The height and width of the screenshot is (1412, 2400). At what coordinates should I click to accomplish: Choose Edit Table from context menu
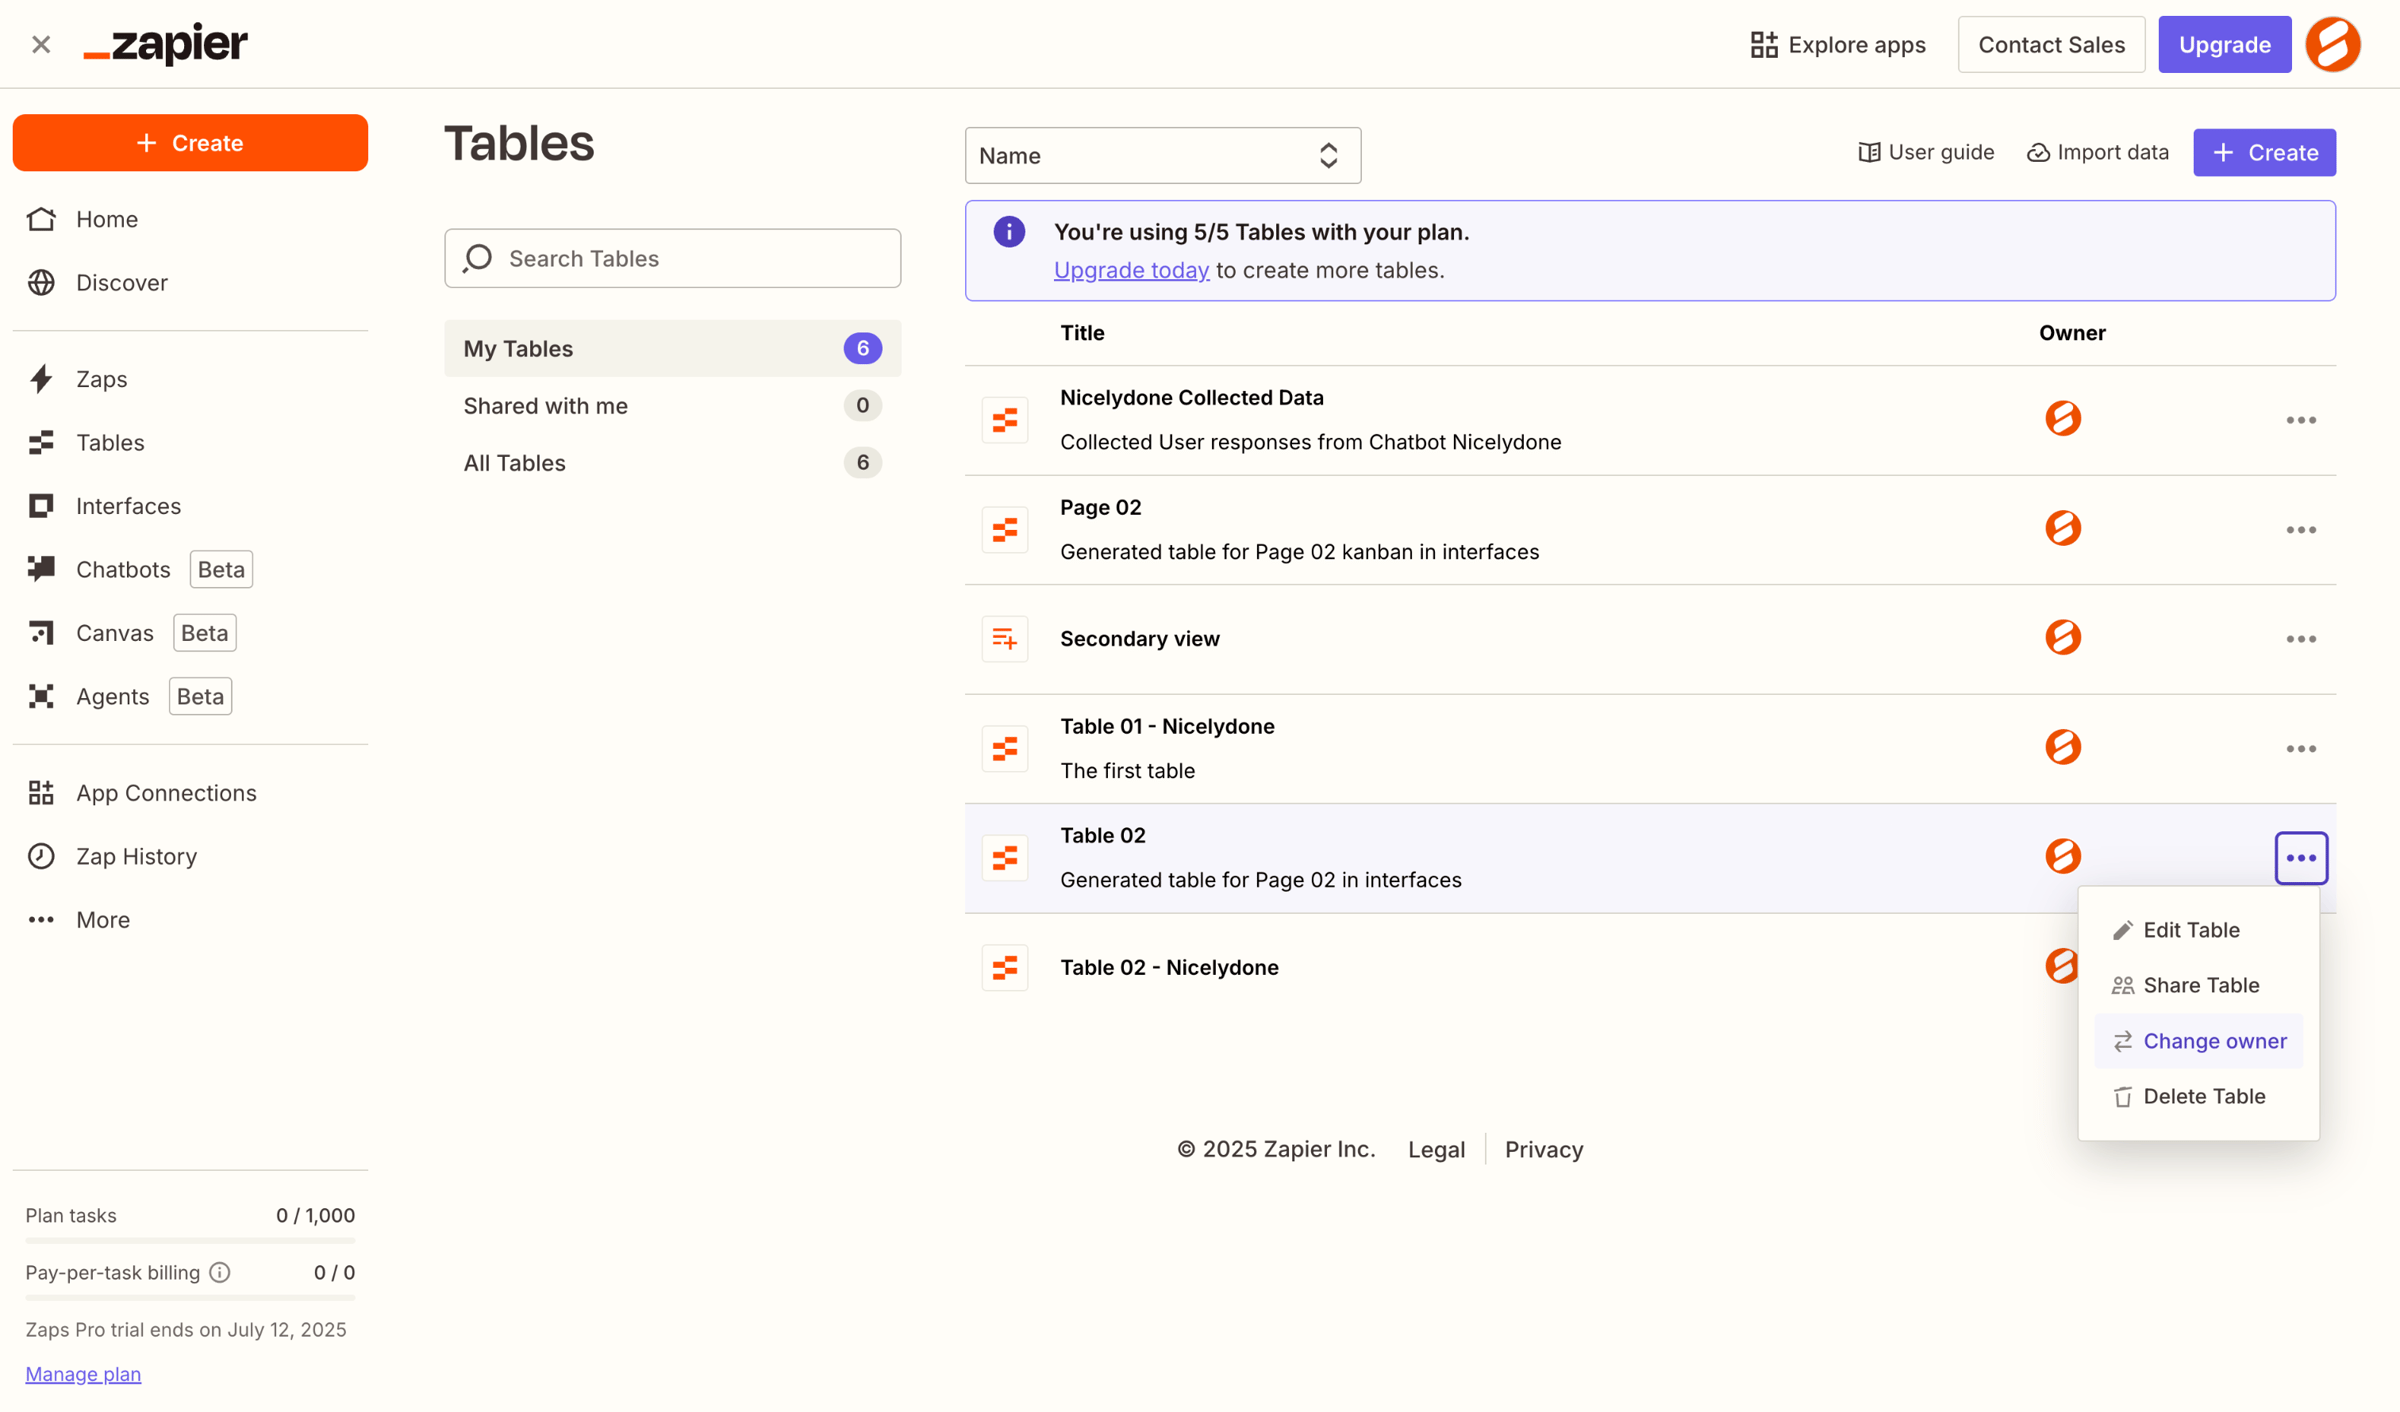click(2198, 930)
